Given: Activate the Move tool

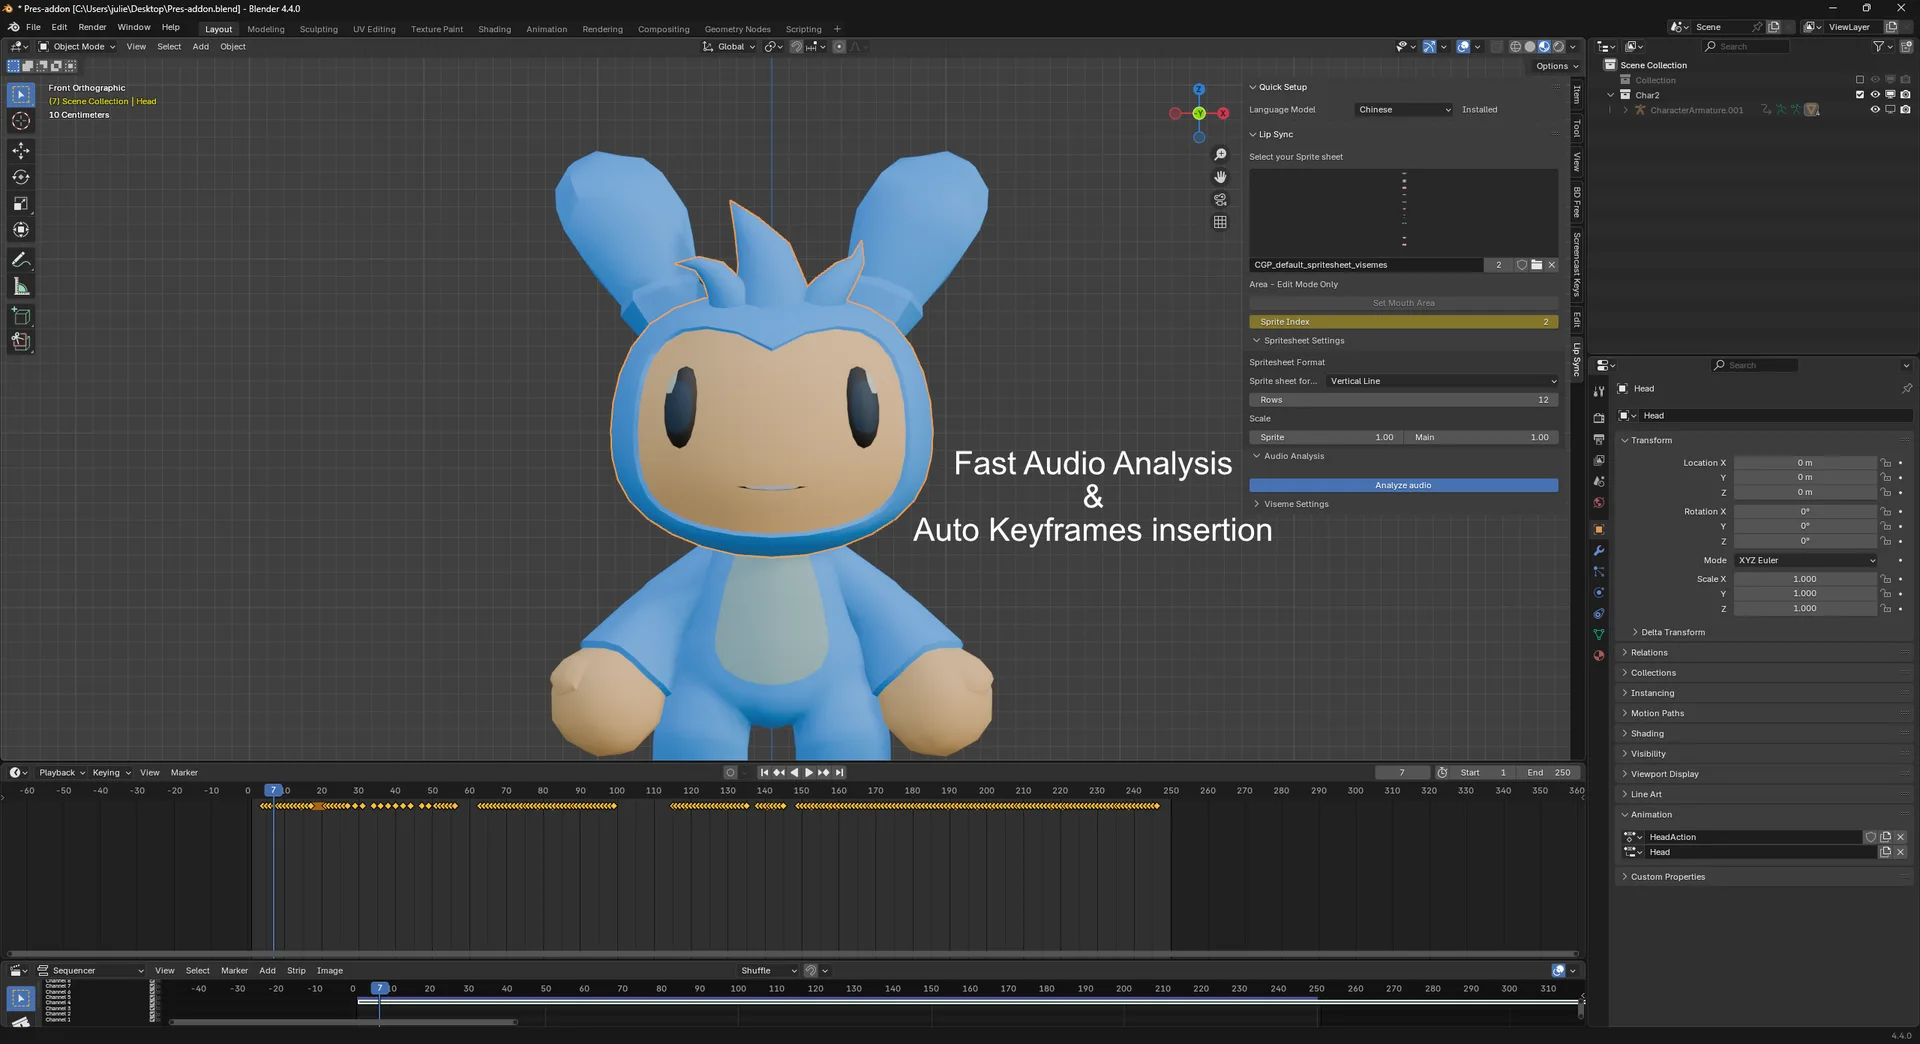Looking at the screenshot, I should [x=21, y=150].
